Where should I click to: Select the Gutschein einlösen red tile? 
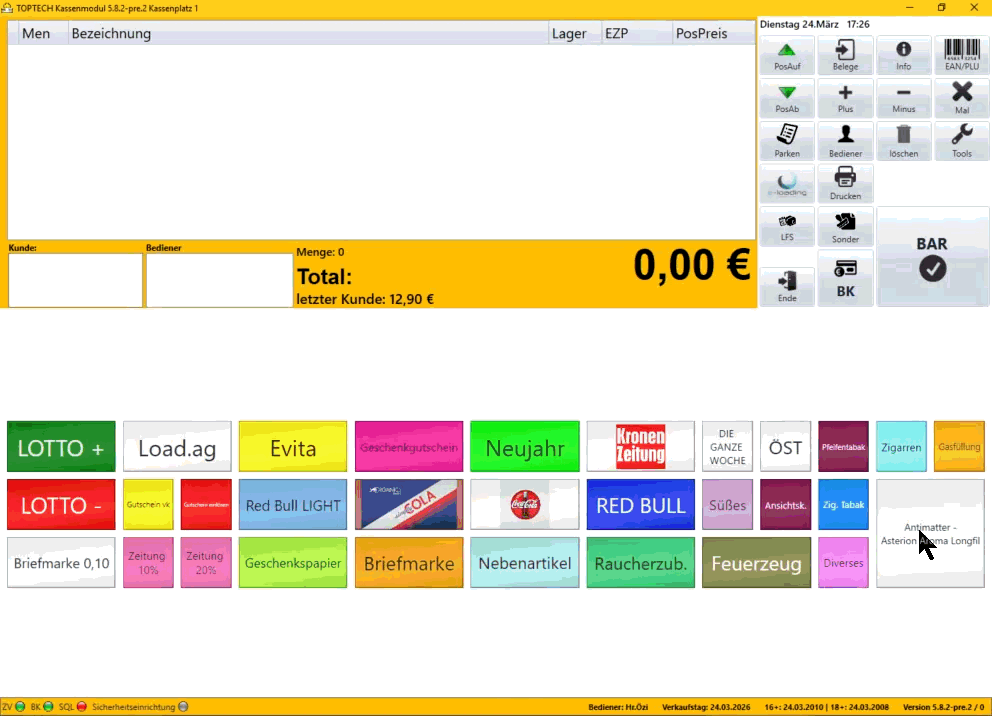[206, 505]
